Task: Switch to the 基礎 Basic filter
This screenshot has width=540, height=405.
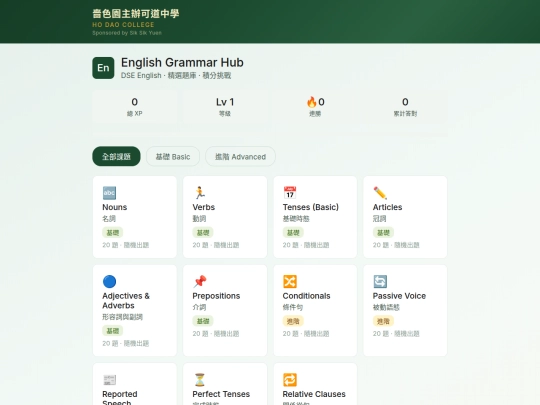Action: coord(173,156)
